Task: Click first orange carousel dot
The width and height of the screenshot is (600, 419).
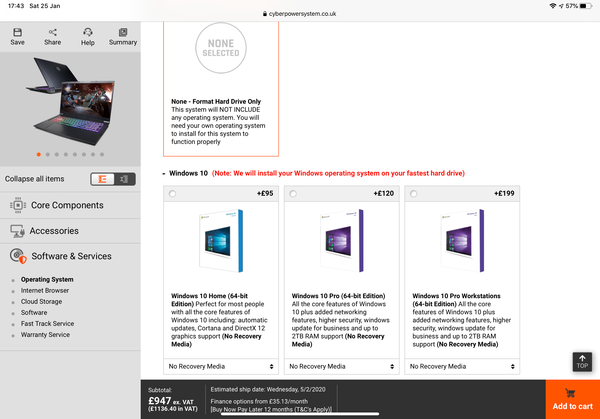Action: coord(39,155)
